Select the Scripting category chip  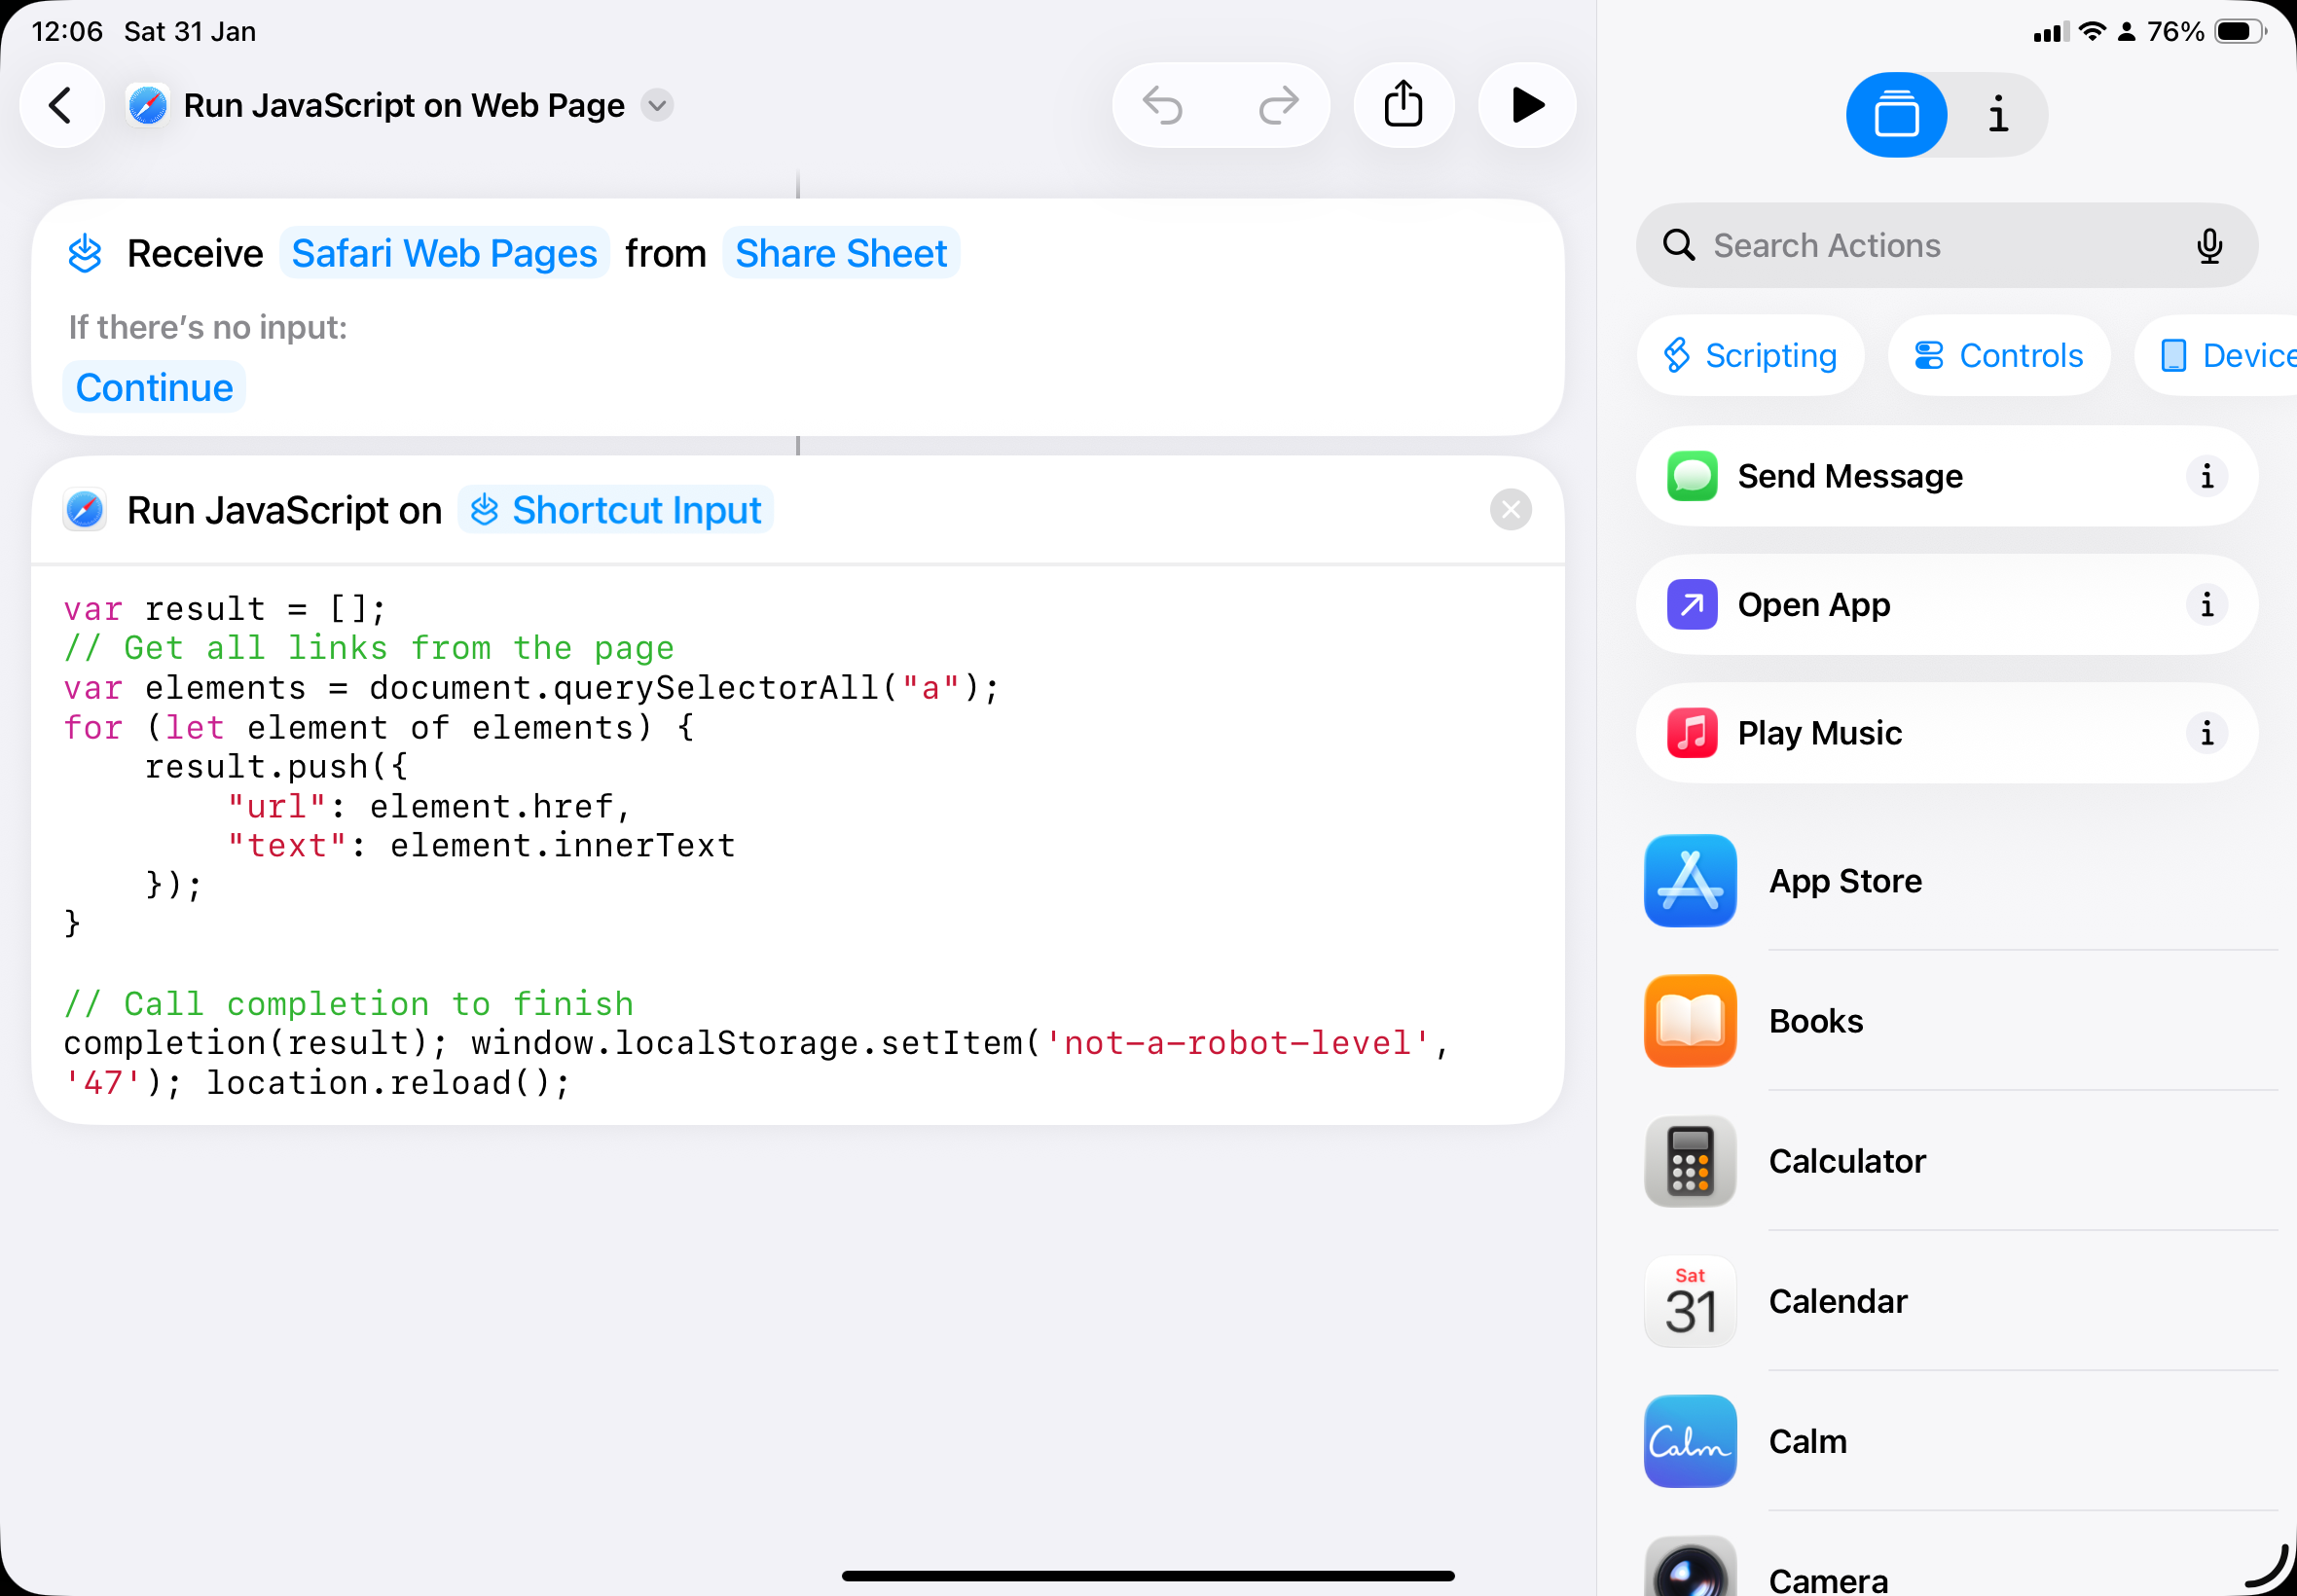coord(1750,356)
